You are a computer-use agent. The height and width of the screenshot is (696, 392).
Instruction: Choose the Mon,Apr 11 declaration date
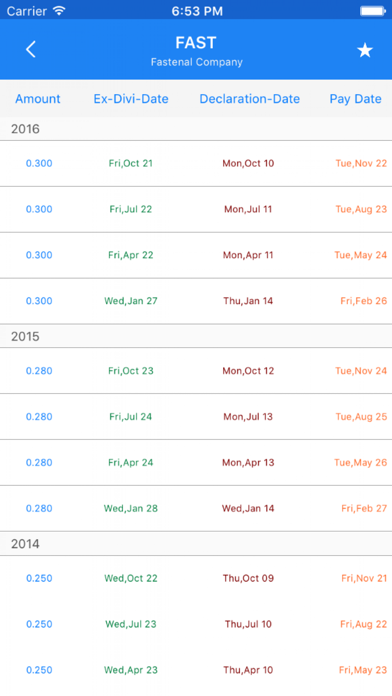point(248,255)
